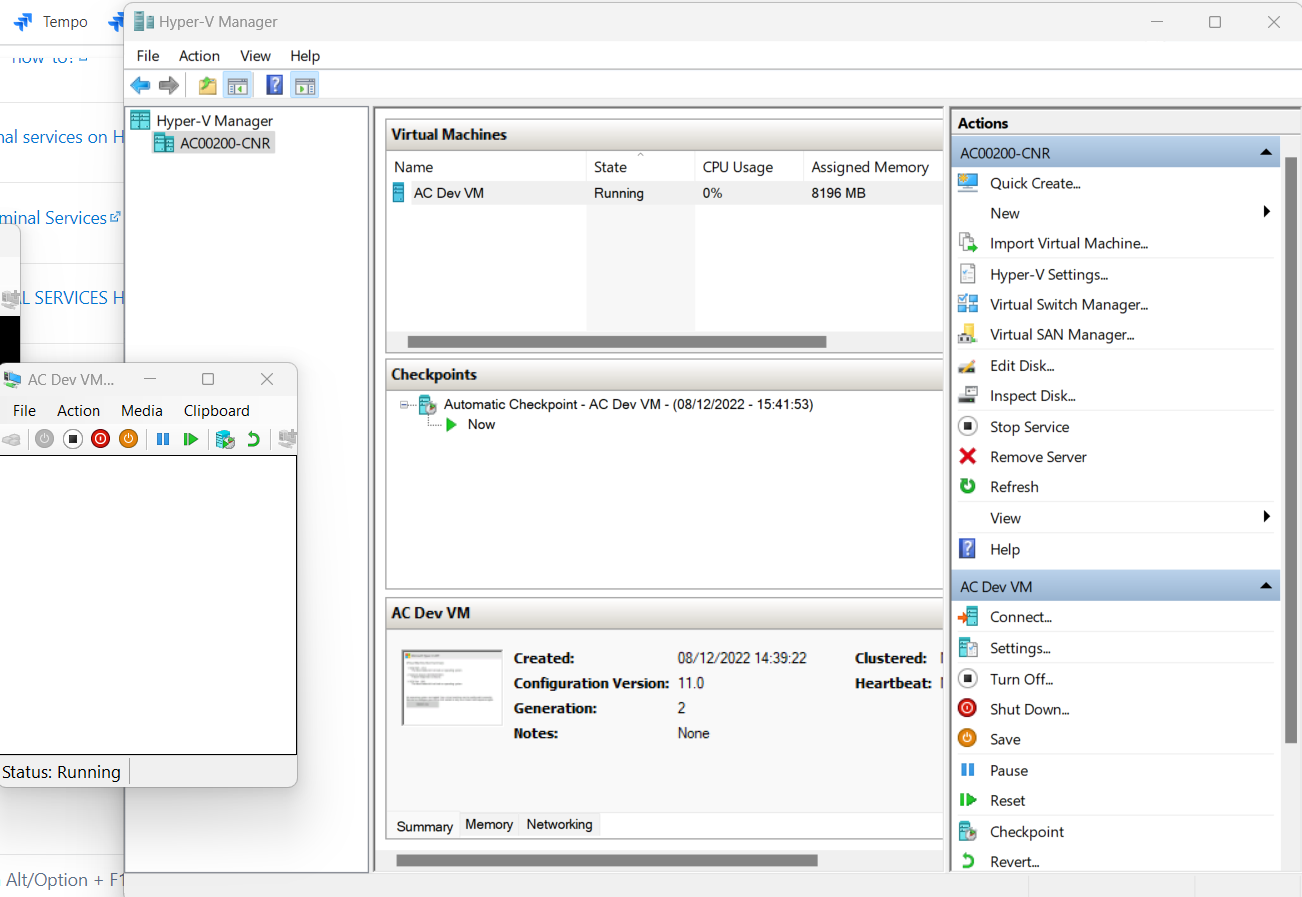Turn off VM via black square toolbar icon

tap(73, 439)
